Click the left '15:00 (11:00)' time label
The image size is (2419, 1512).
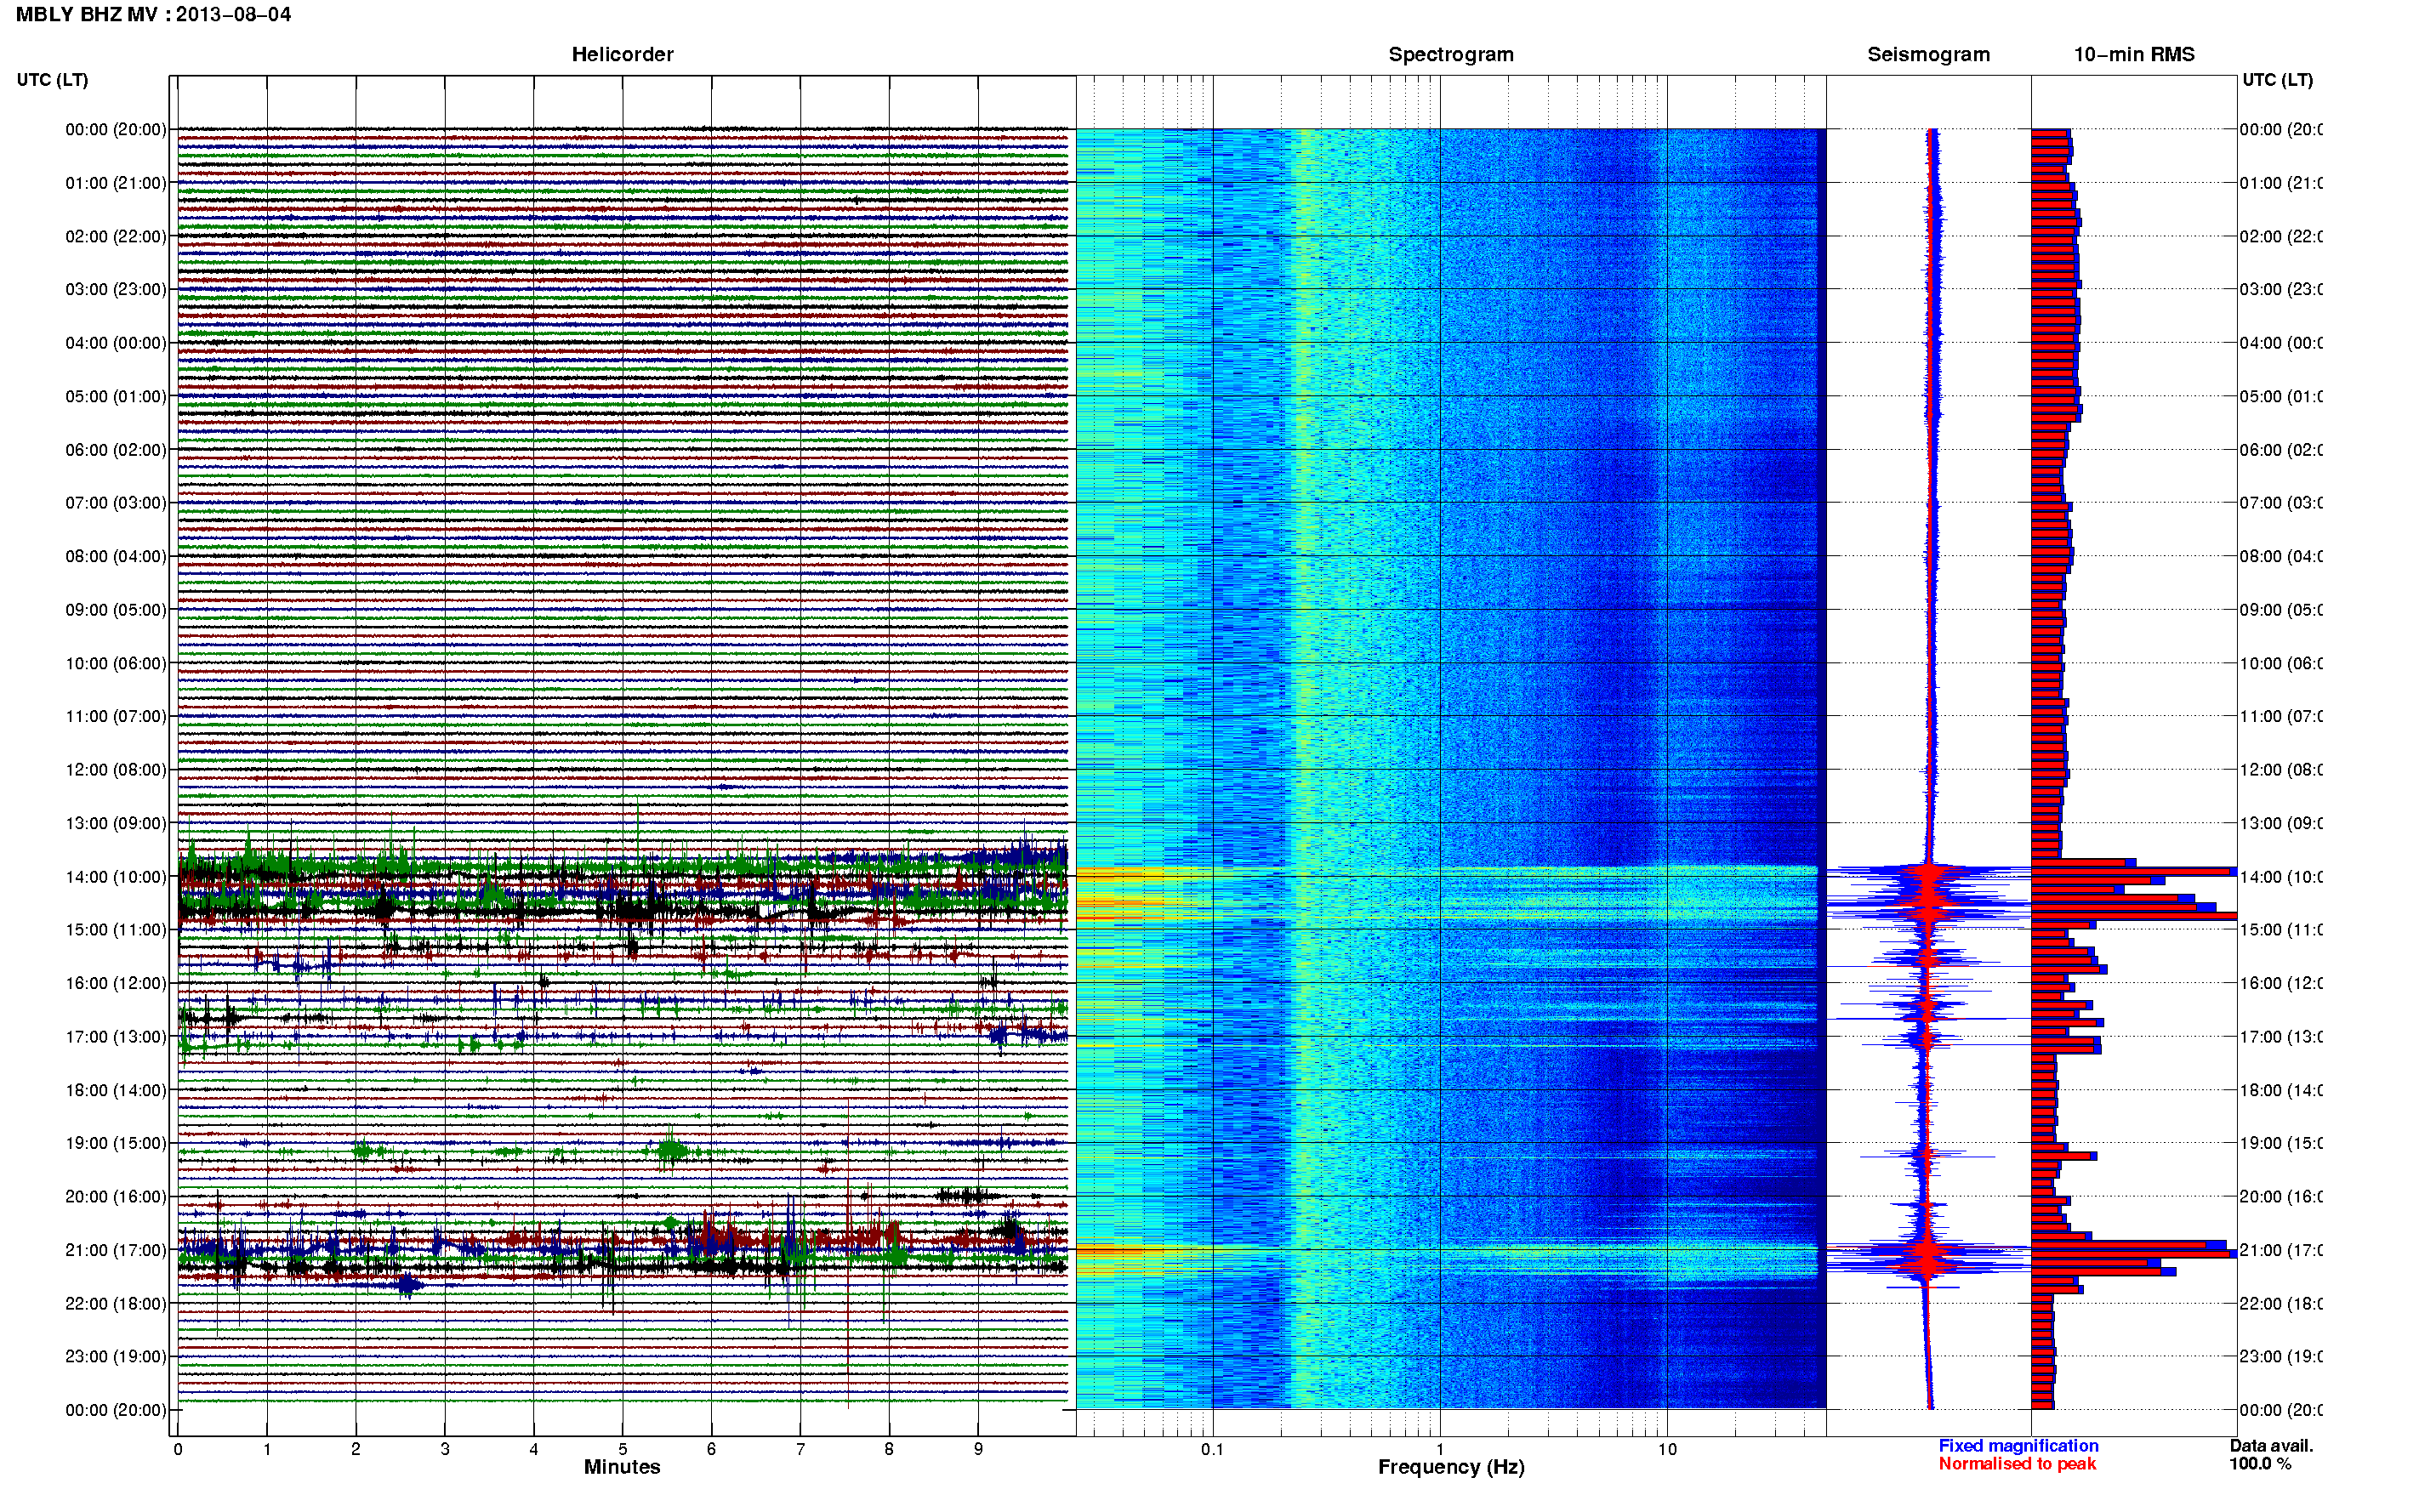[x=116, y=930]
